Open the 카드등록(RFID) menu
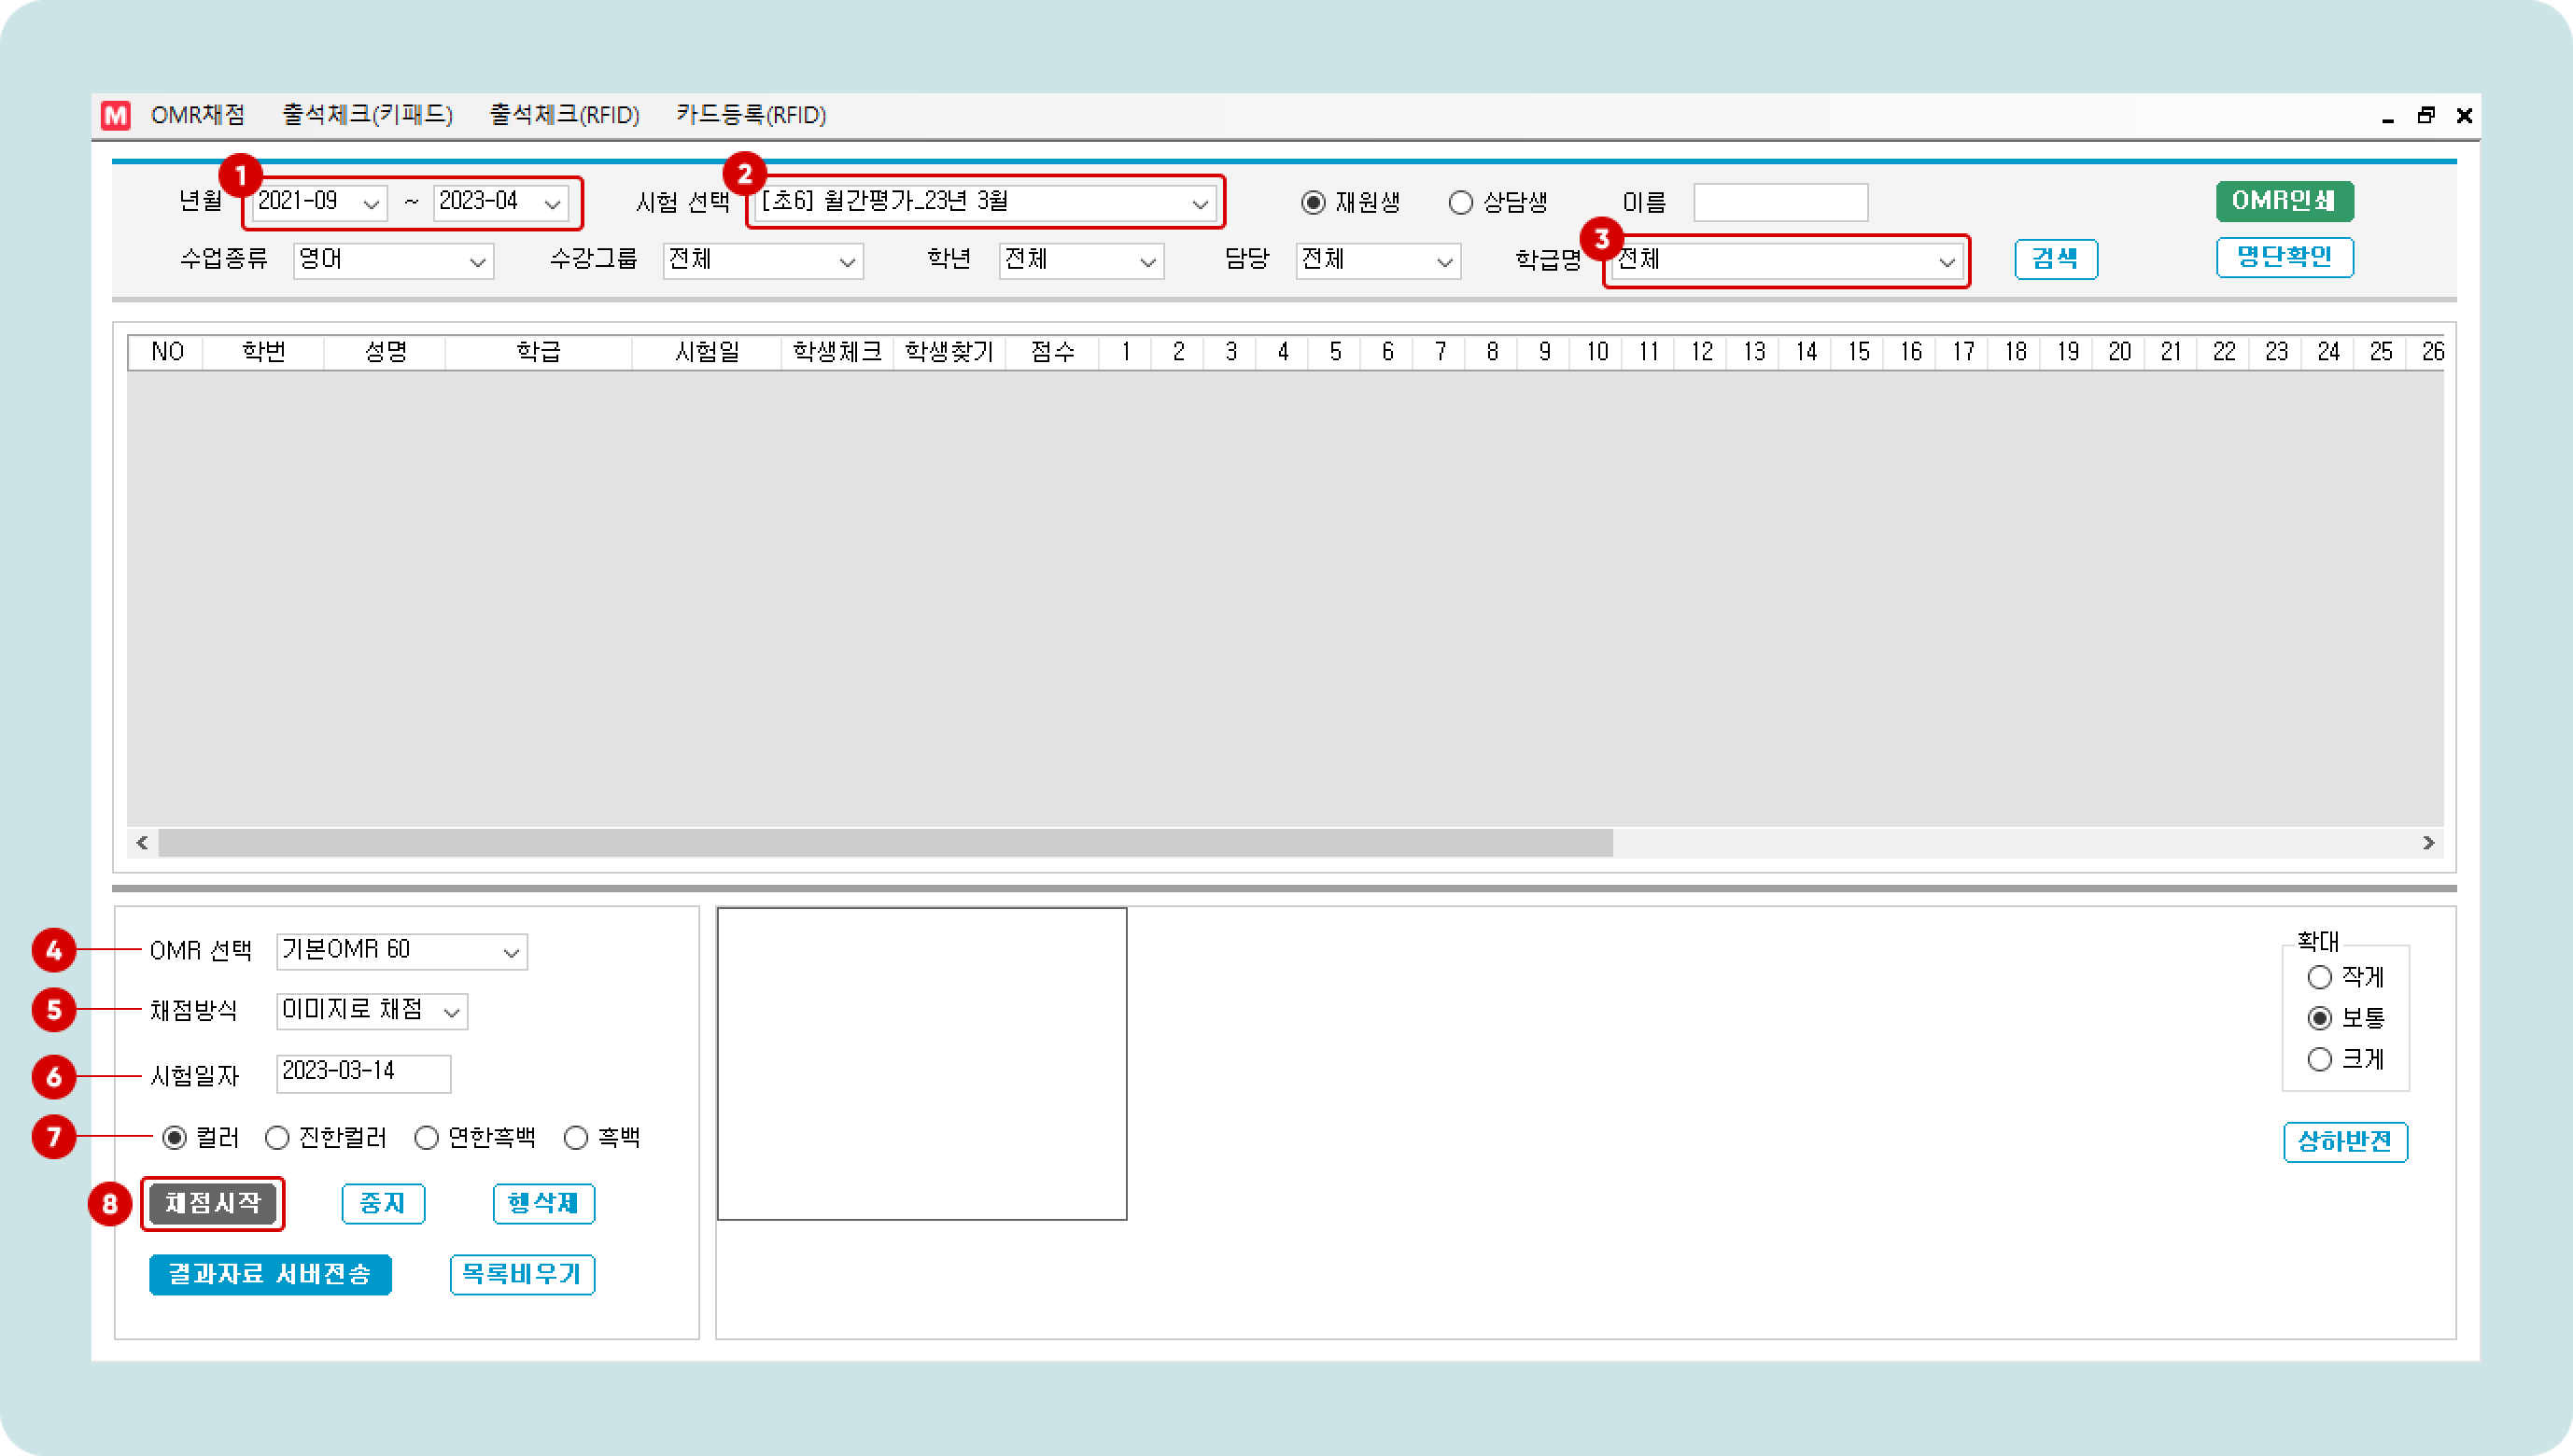The height and width of the screenshot is (1456, 2573). [x=750, y=116]
